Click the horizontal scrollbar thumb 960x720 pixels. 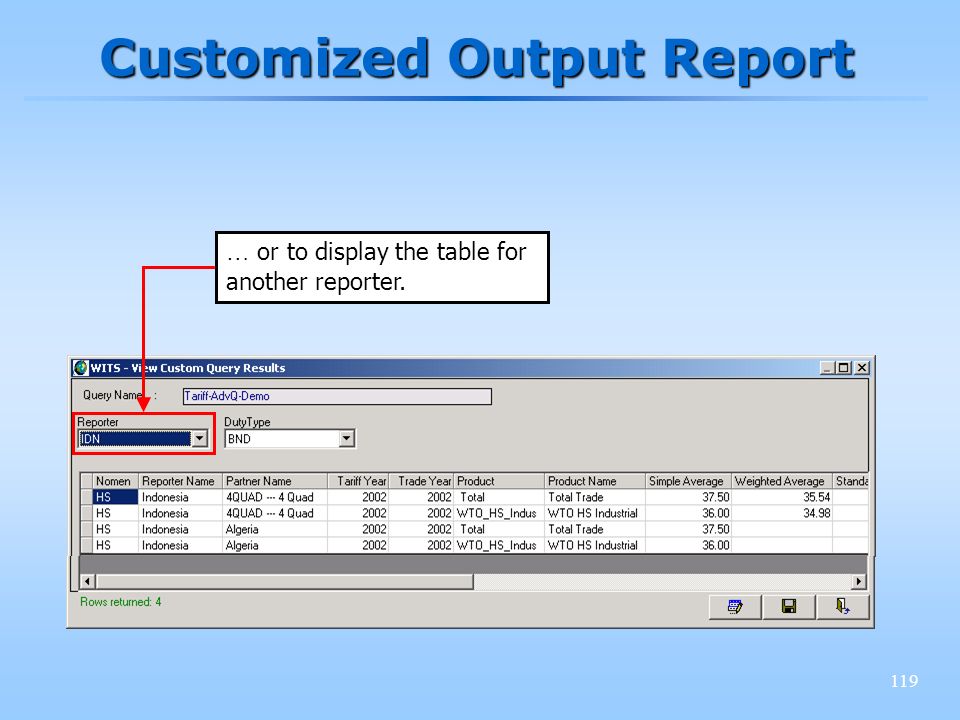click(285, 581)
